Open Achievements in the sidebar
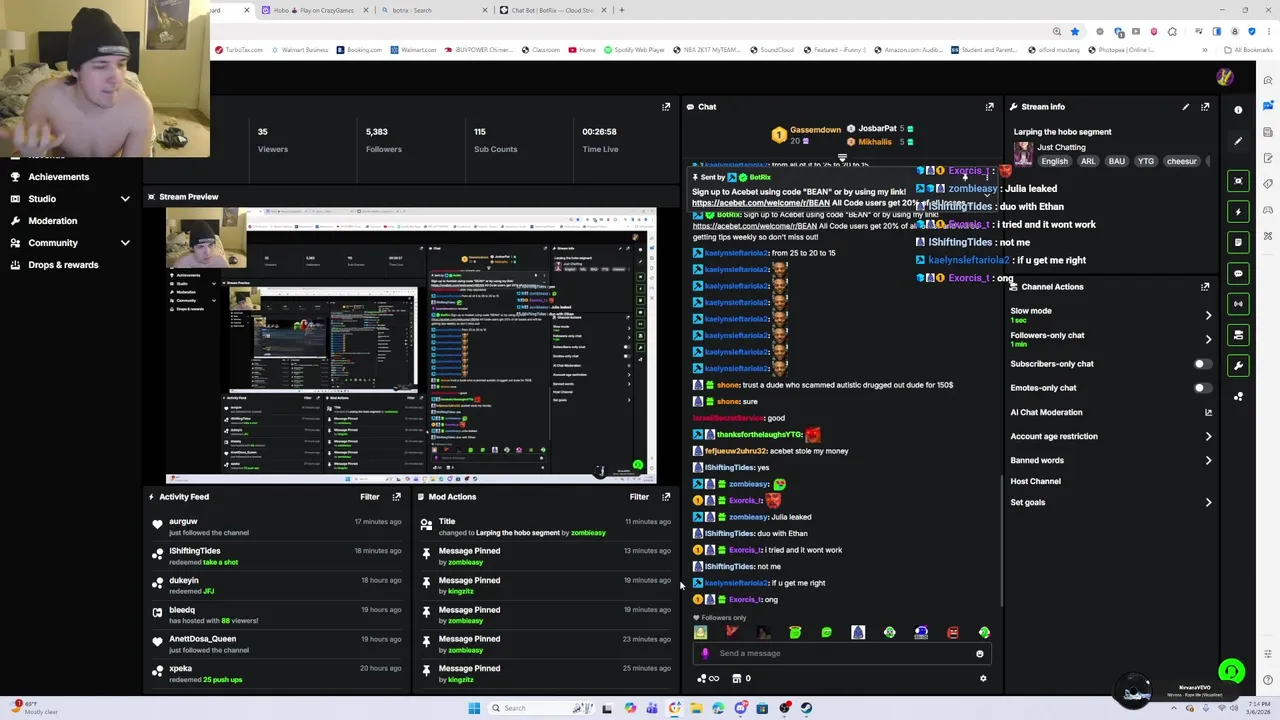Image resolution: width=1280 pixels, height=720 pixels. point(59,177)
